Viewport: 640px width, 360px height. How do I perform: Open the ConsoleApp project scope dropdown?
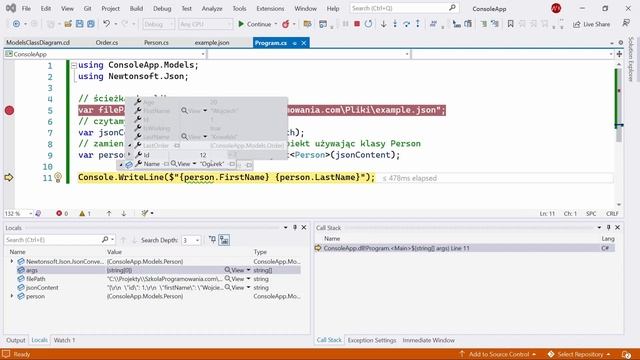(105, 54)
